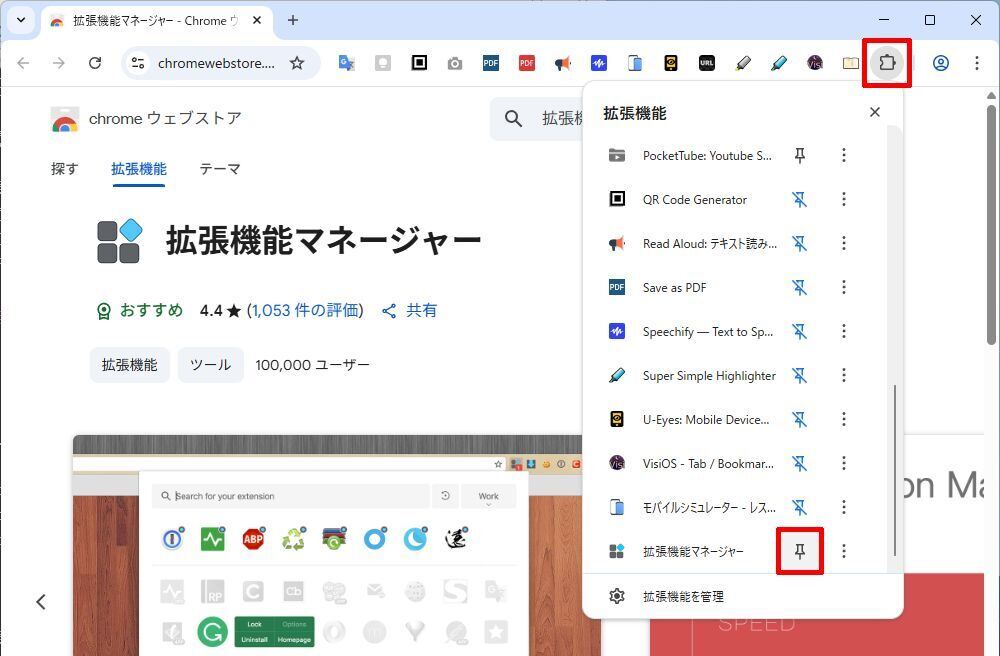The height and width of the screenshot is (656, 1000).
Task: Click the PocketTube folder icon in extensions list
Action: pyautogui.click(x=617, y=155)
